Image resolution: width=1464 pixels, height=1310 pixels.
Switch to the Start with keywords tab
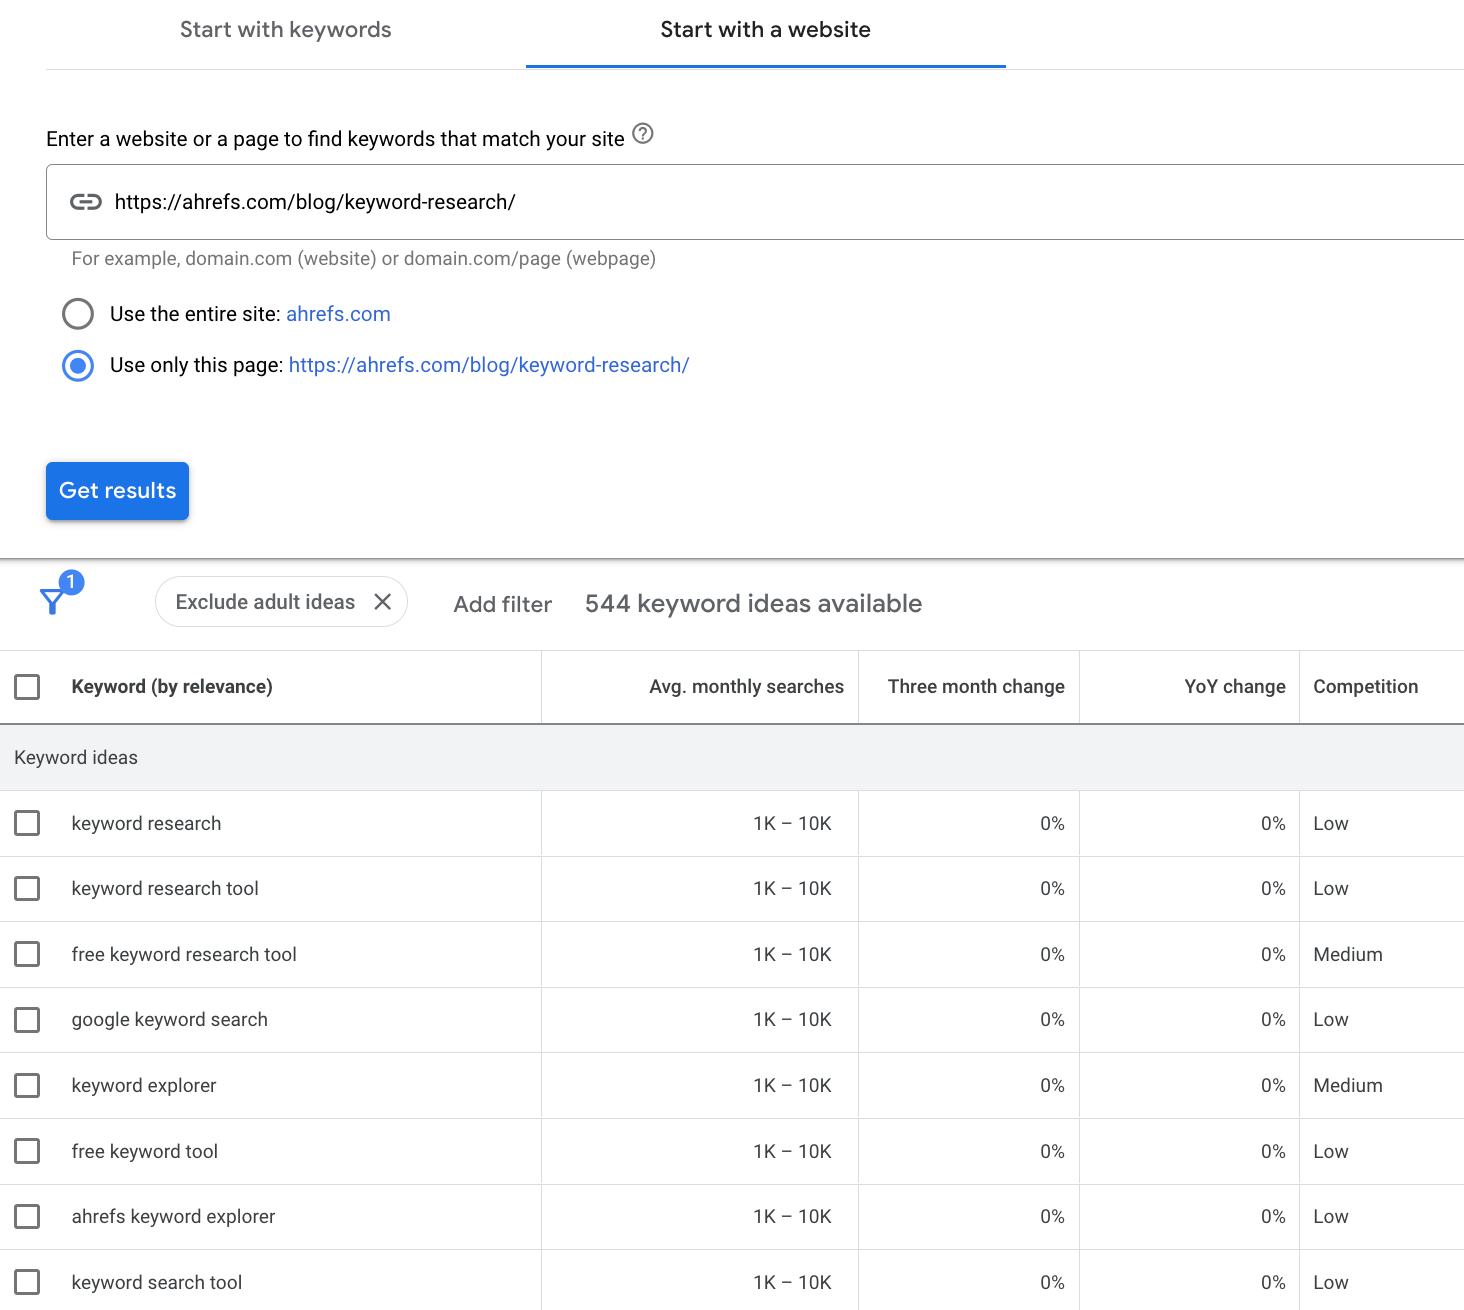point(286,30)
